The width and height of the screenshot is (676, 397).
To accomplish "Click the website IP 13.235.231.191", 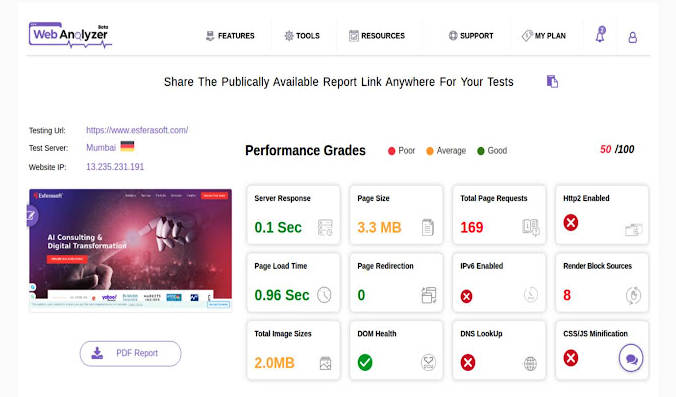I will coord(115,167).
